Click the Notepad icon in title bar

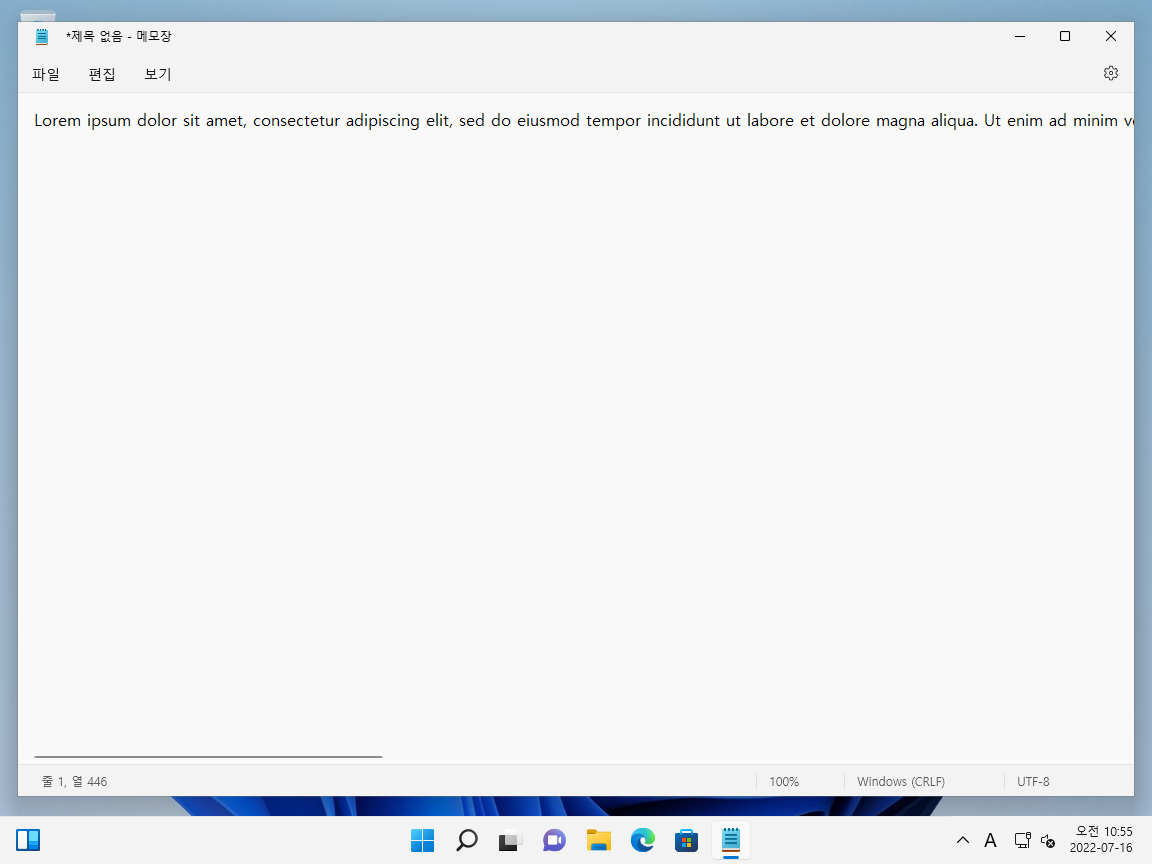42,36
